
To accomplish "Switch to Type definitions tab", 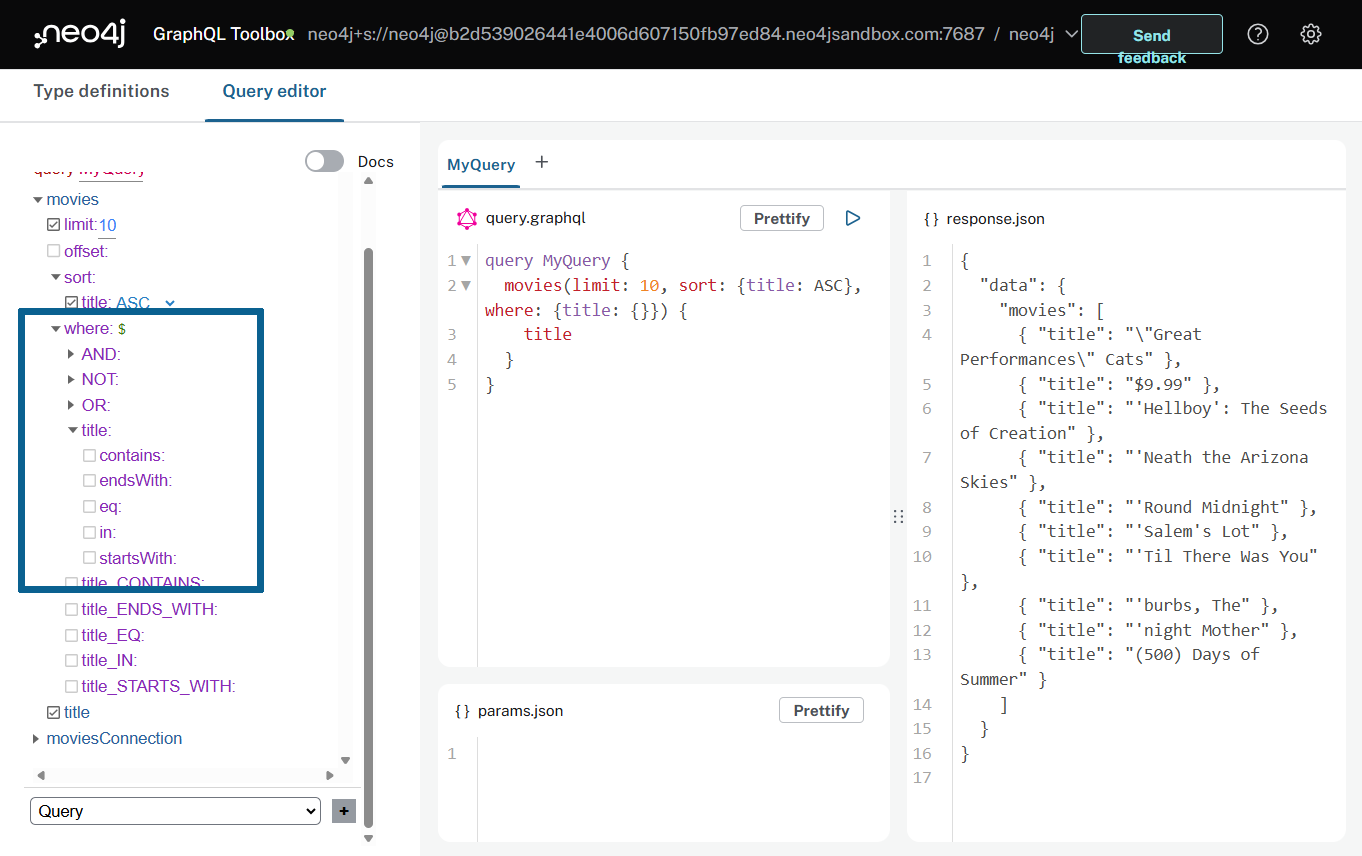I will tap(101, 91).
